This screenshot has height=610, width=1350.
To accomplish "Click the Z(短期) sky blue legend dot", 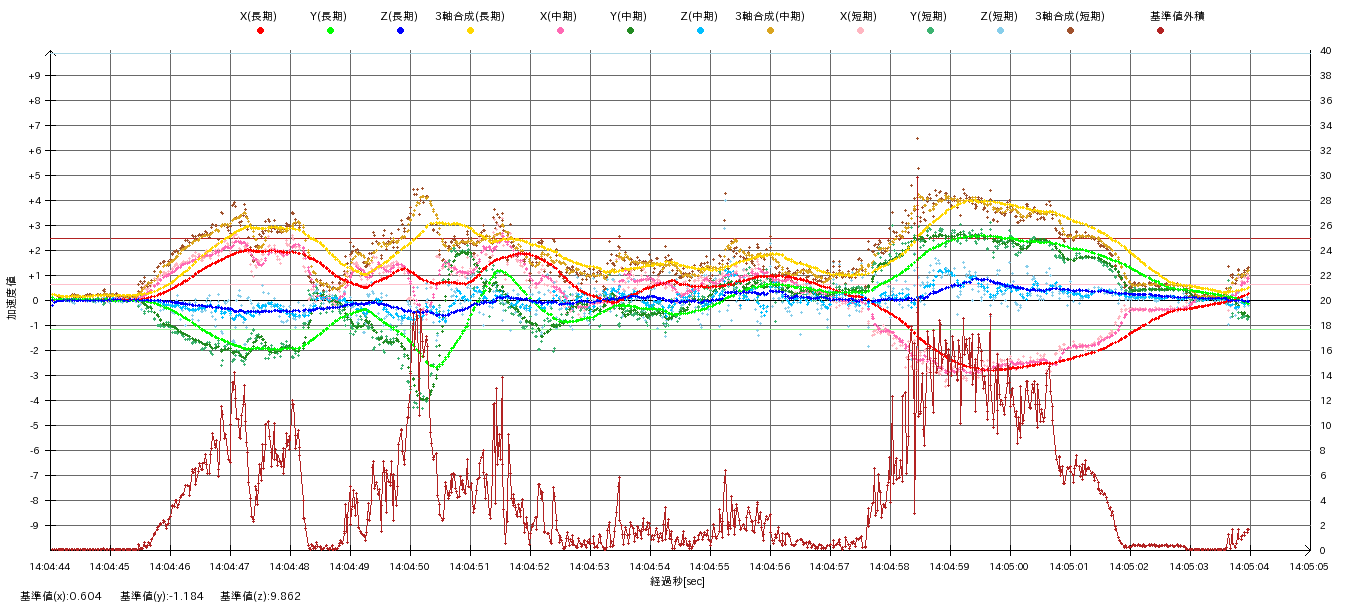I will (1000, 31).
